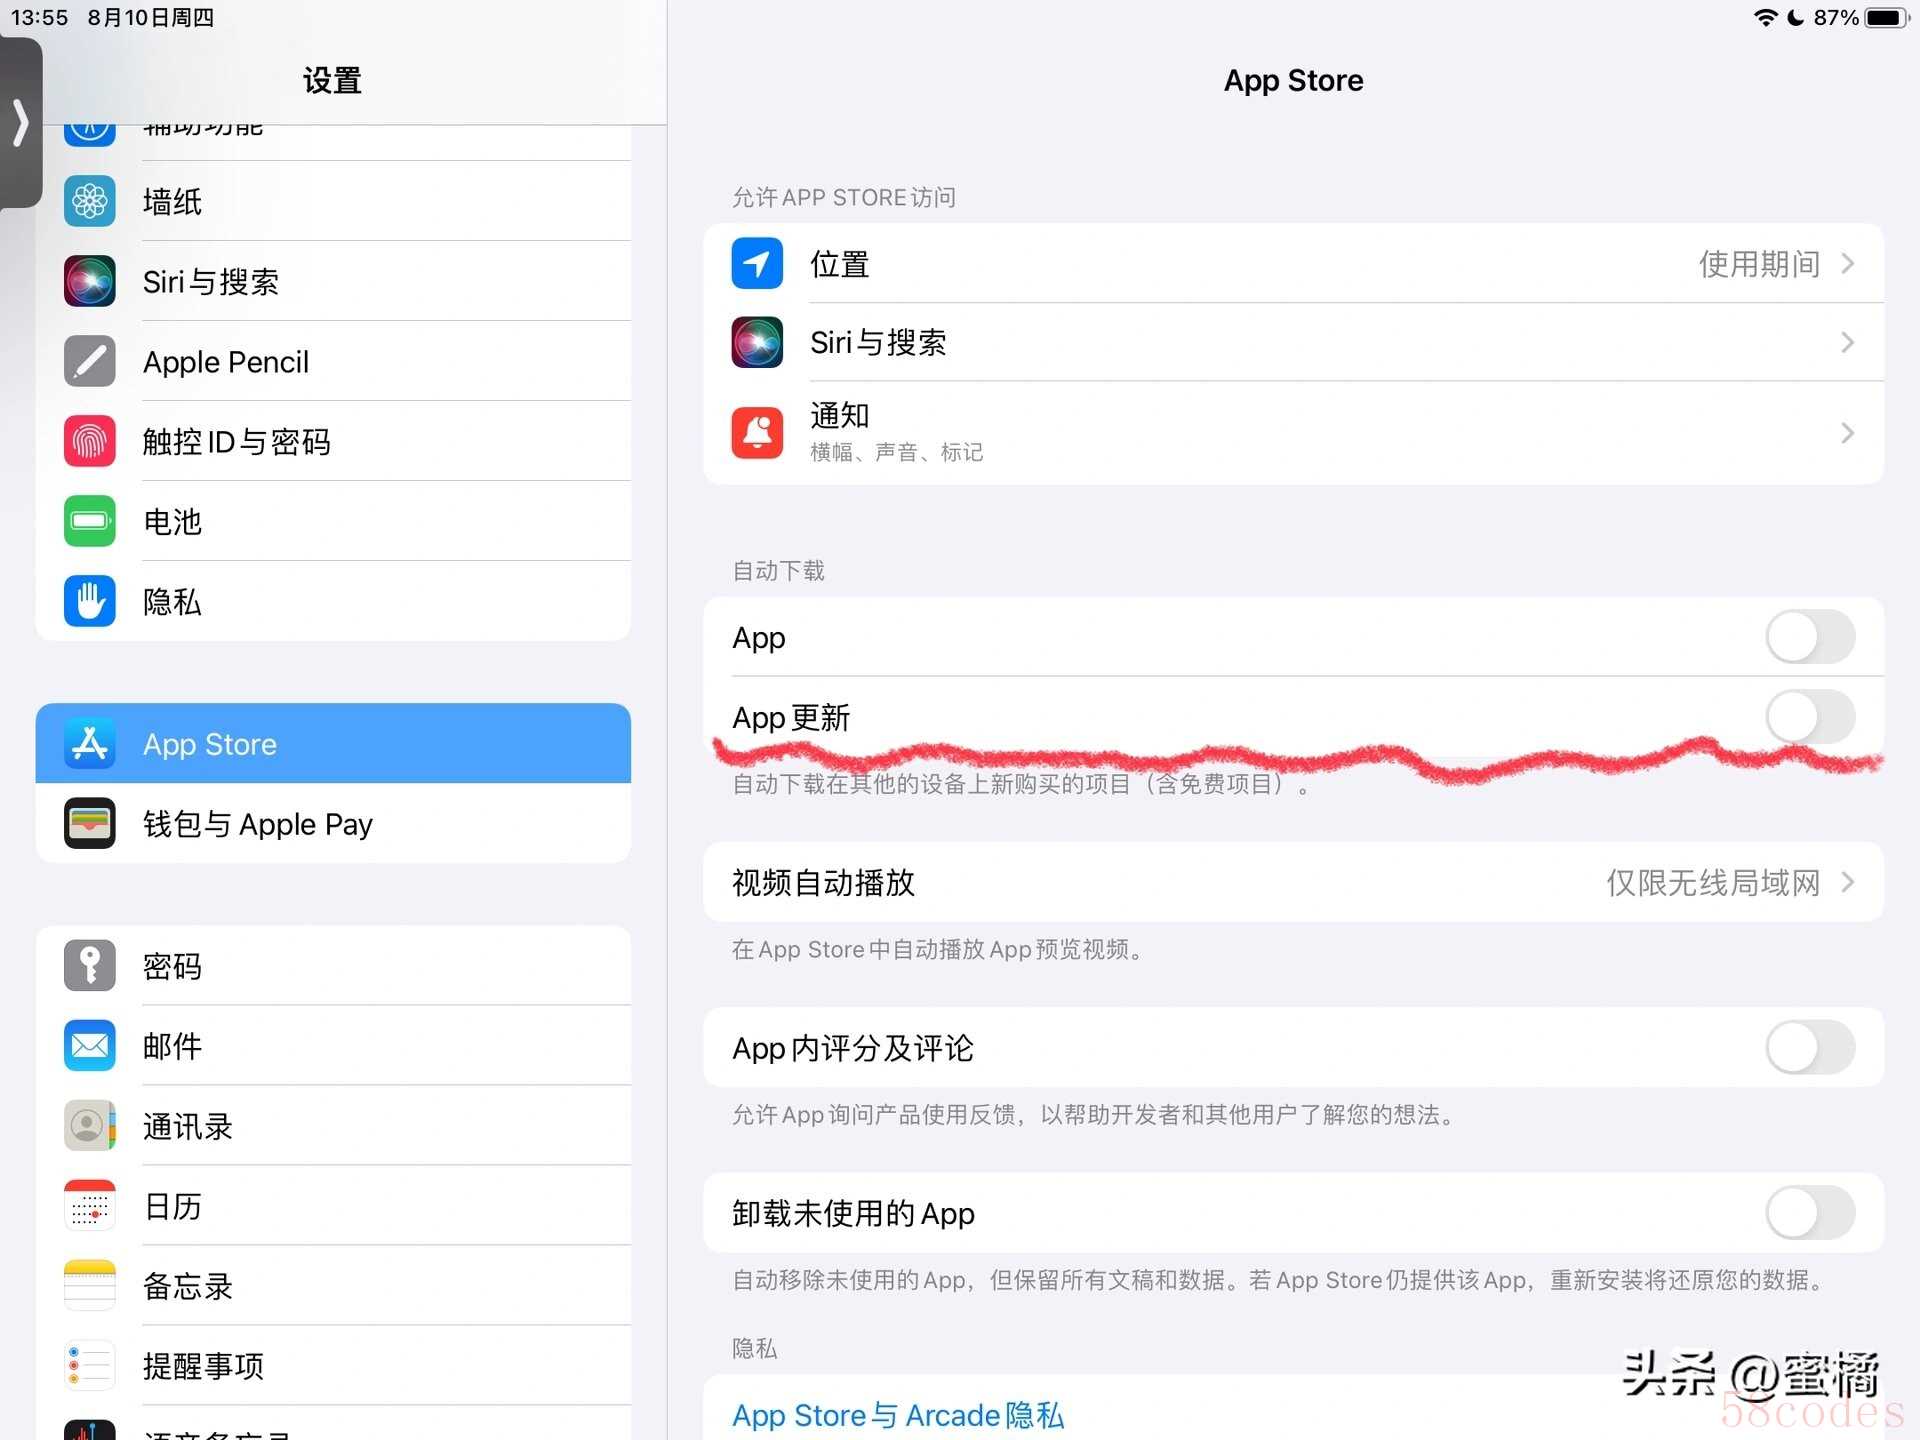Viewport: 1920px width, 1440px height.
Task: Toggle the App 更新 switch
Action: click(x=1810, y=716)
